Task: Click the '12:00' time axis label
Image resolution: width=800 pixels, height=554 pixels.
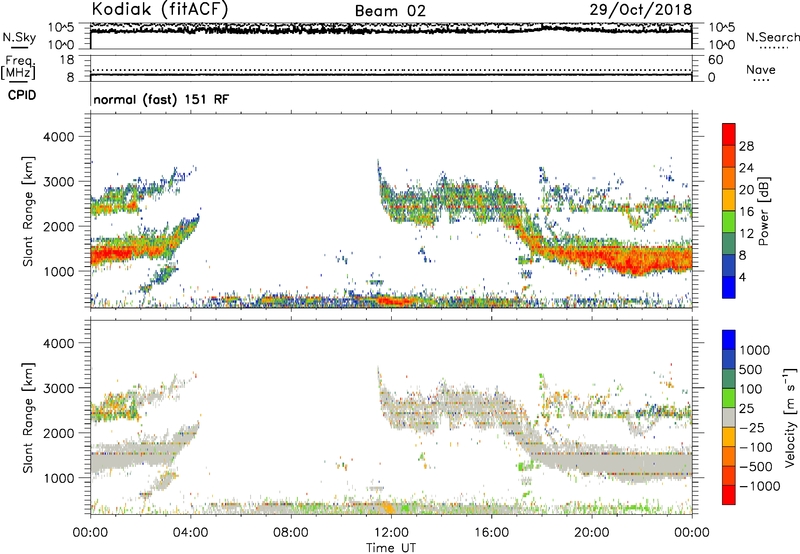Action: coord(391,533)
